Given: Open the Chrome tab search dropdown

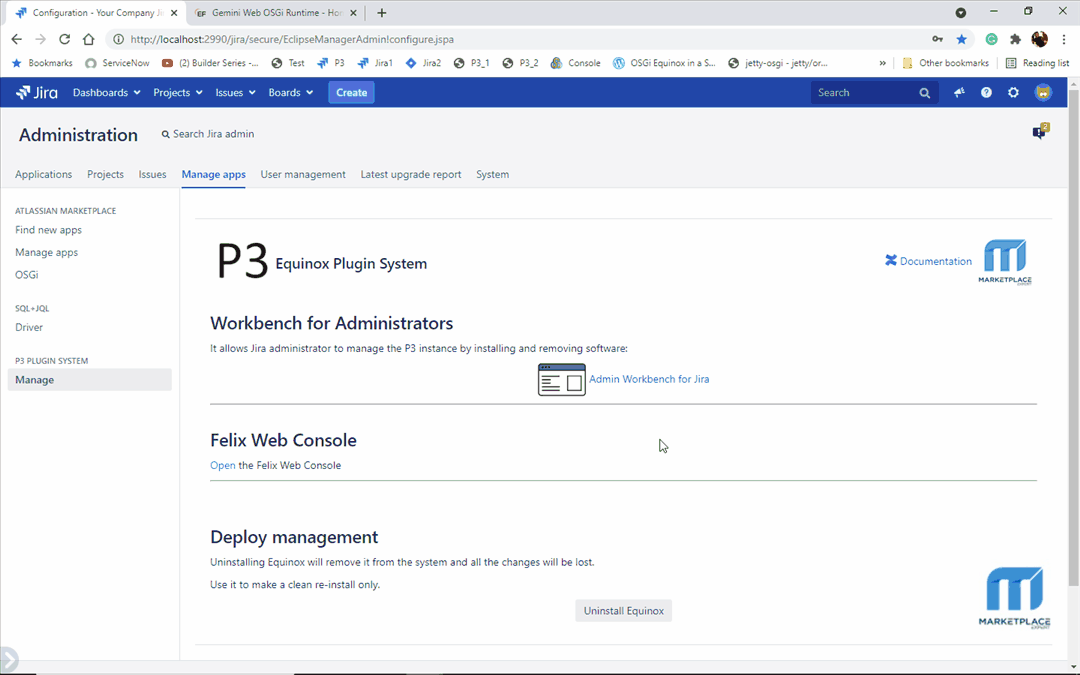Looking at the screenshot, I should pos(961,12).
